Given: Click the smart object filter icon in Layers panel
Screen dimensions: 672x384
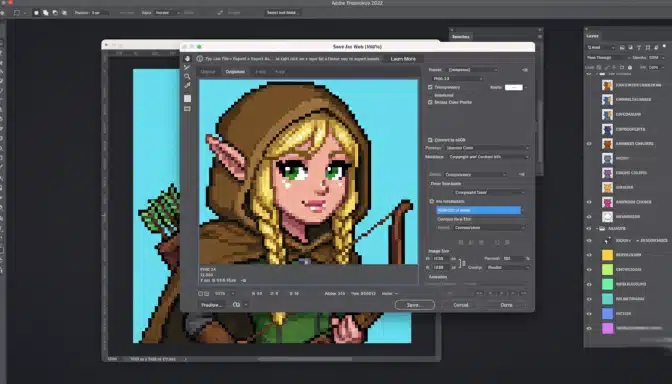Looking at the screenshot, I should coord(656,47).
